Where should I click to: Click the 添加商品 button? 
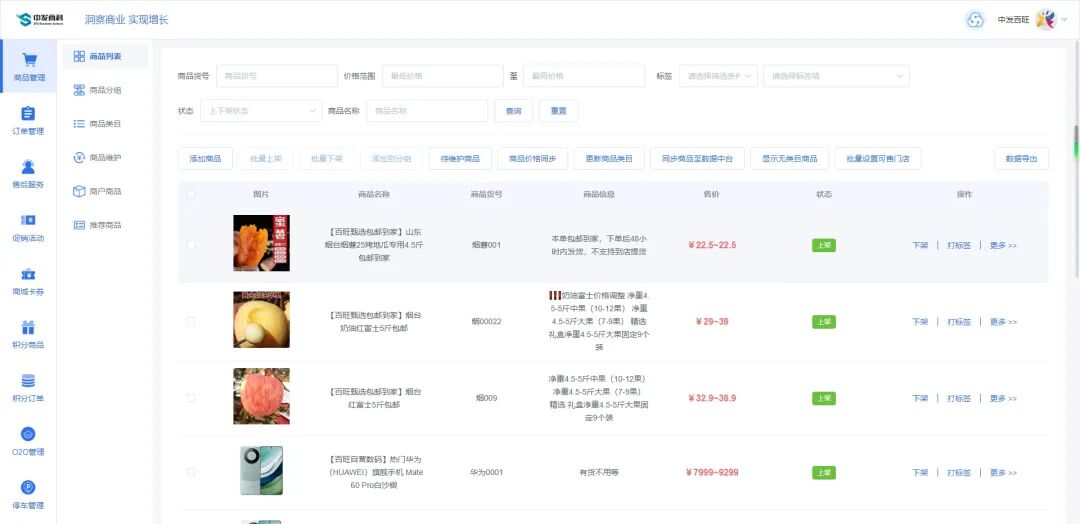205,158
